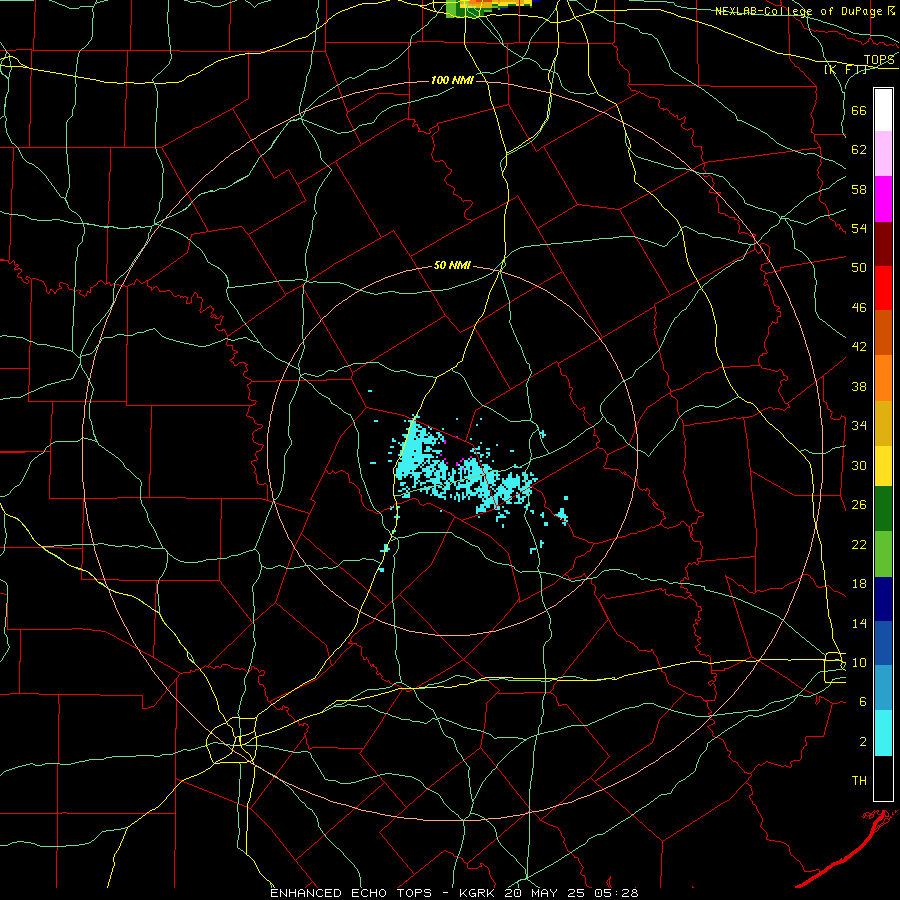Viewport: 900px width, 900px height.
Task: Click the 'K FT' legend units label
Action: pos(846,70)
